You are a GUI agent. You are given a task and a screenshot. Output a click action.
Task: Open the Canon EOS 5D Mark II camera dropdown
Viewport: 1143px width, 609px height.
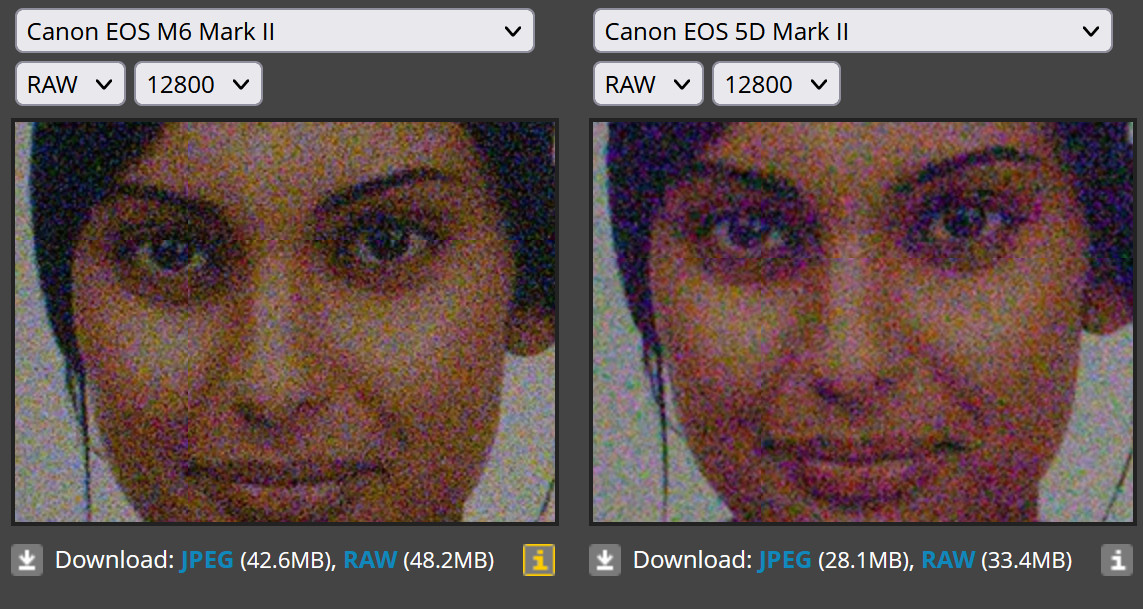(853, 31)
